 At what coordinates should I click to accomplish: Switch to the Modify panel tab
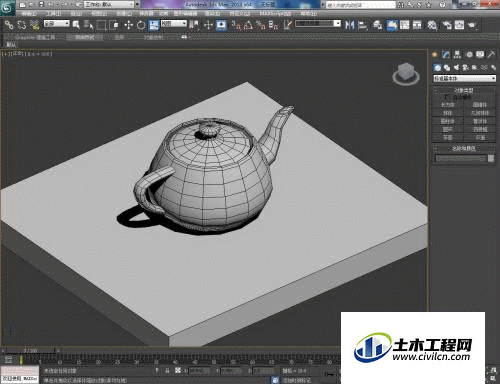[x=446, y=54]
